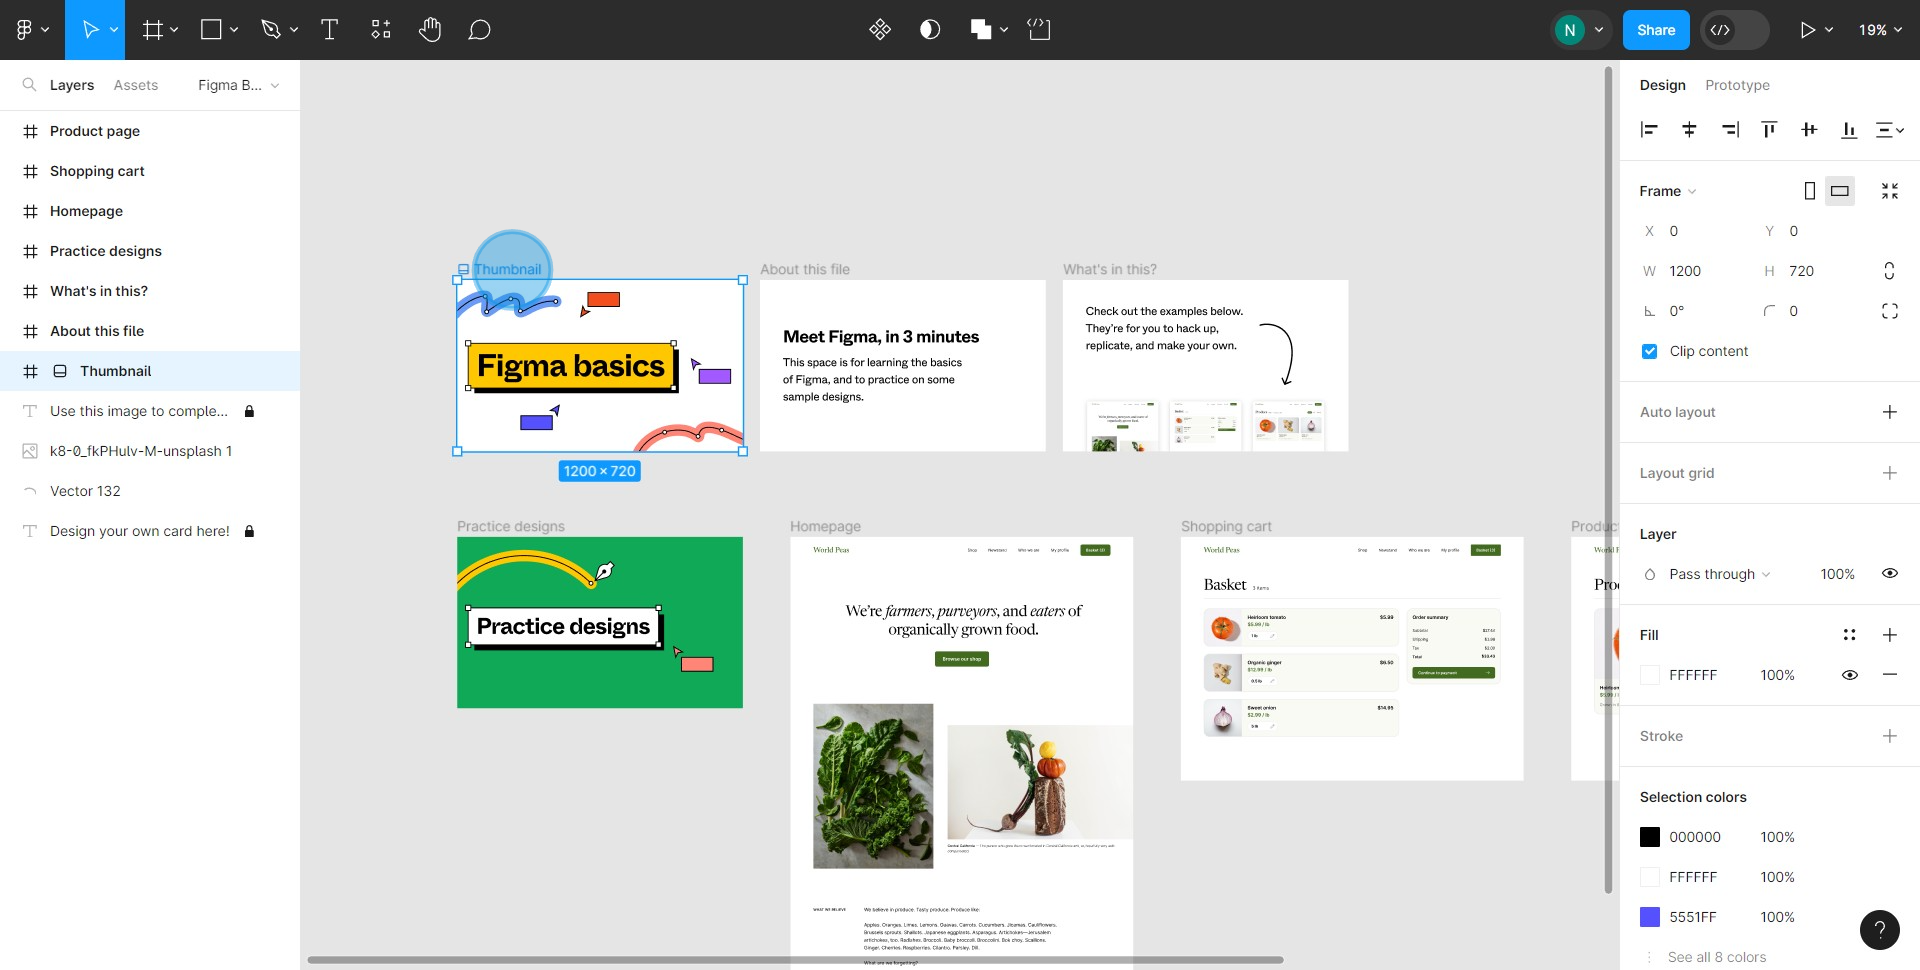Add a Stroke with plus
Viewport: 1920px width, 970px height.
coord(1889,736)
